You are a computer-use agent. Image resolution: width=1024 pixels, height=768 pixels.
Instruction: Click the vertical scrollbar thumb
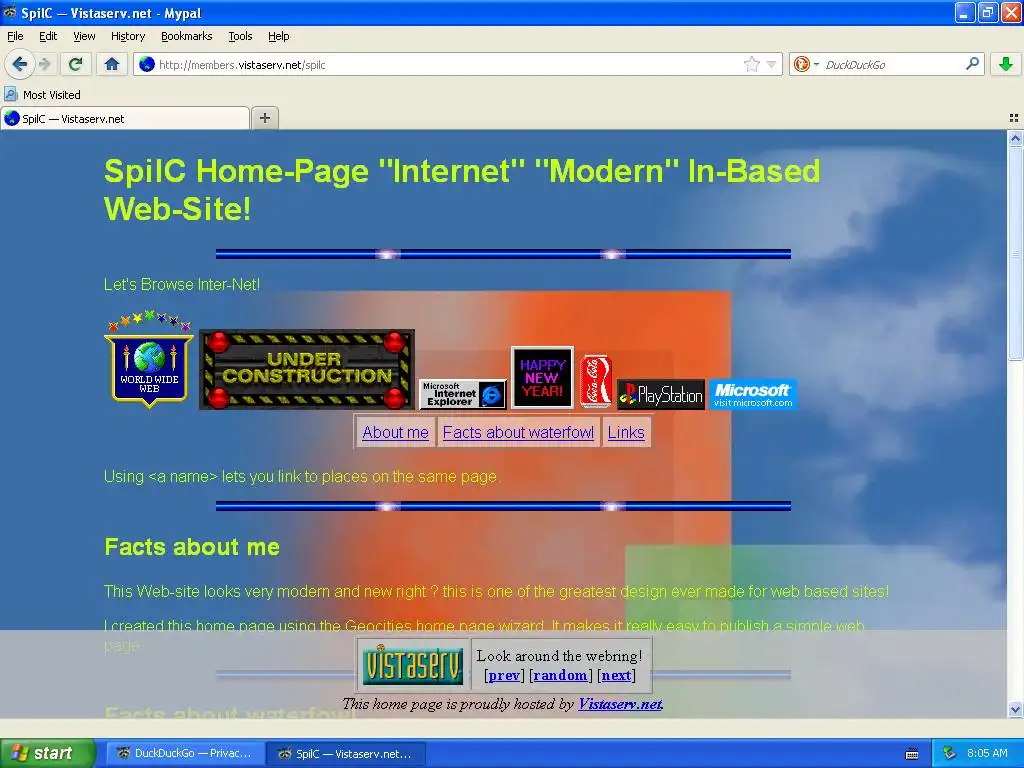[x=1015, y=253]
